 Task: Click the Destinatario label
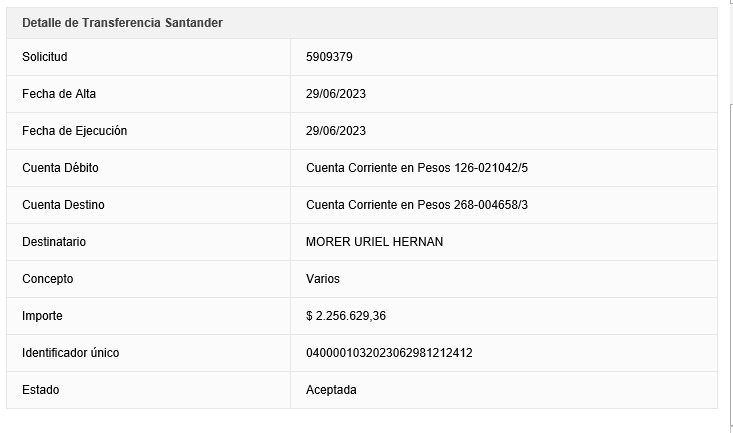click(x=54, y=242)
